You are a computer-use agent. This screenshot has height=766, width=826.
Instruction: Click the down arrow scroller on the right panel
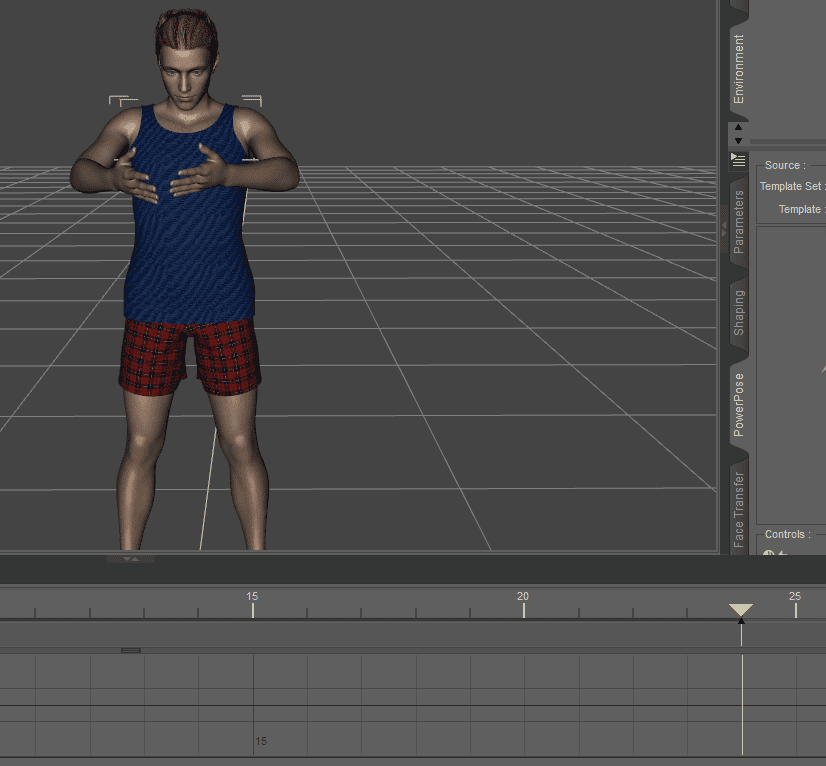coord(738,139)
